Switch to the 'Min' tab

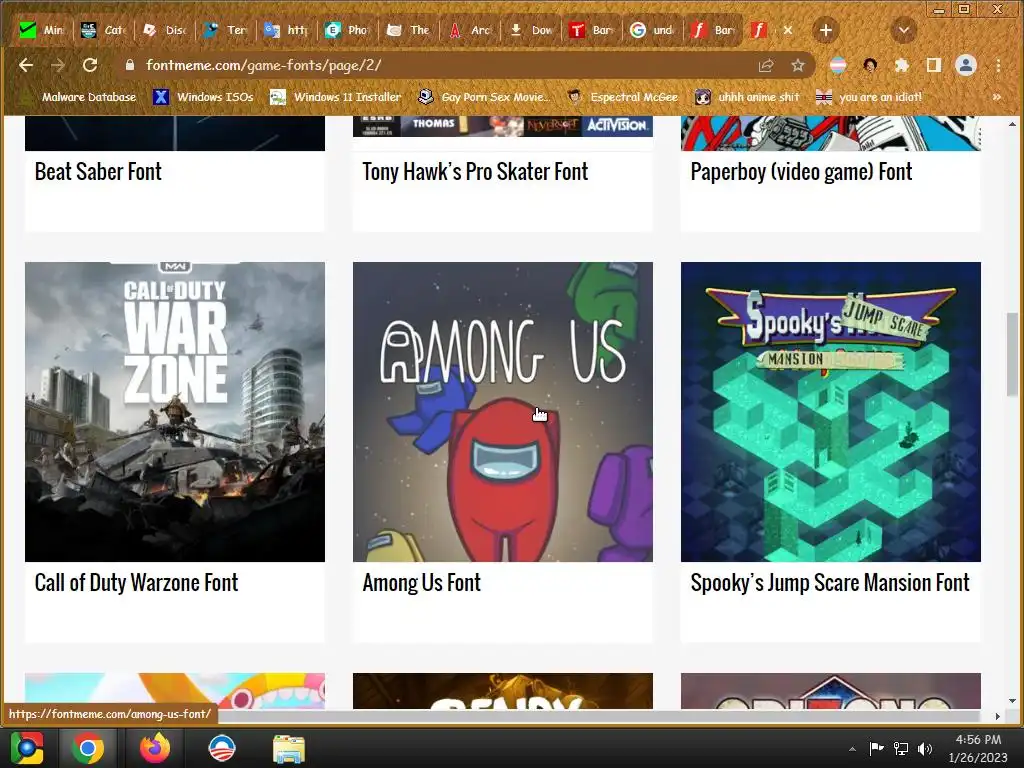(x=40, y=30)
